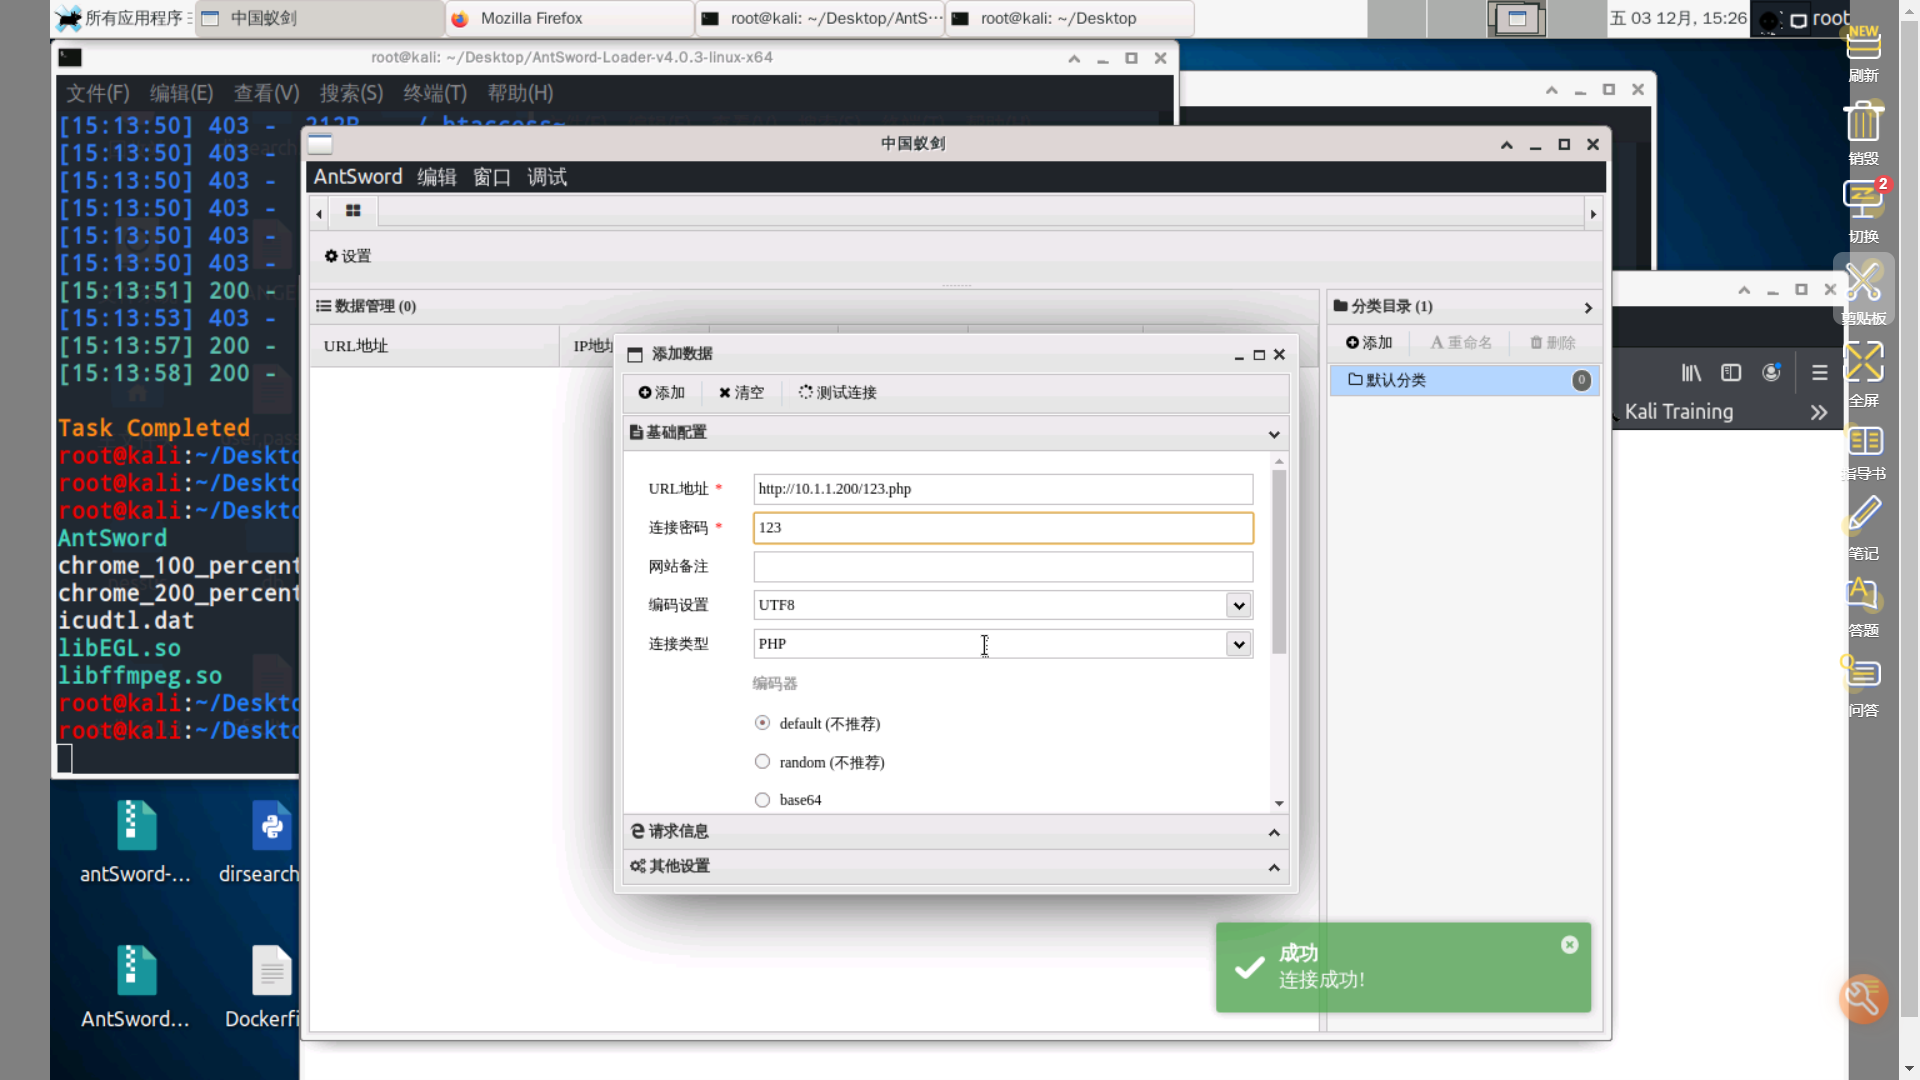
Task: Click the 清空 clear icon button
Action: (x=725, y=393)
